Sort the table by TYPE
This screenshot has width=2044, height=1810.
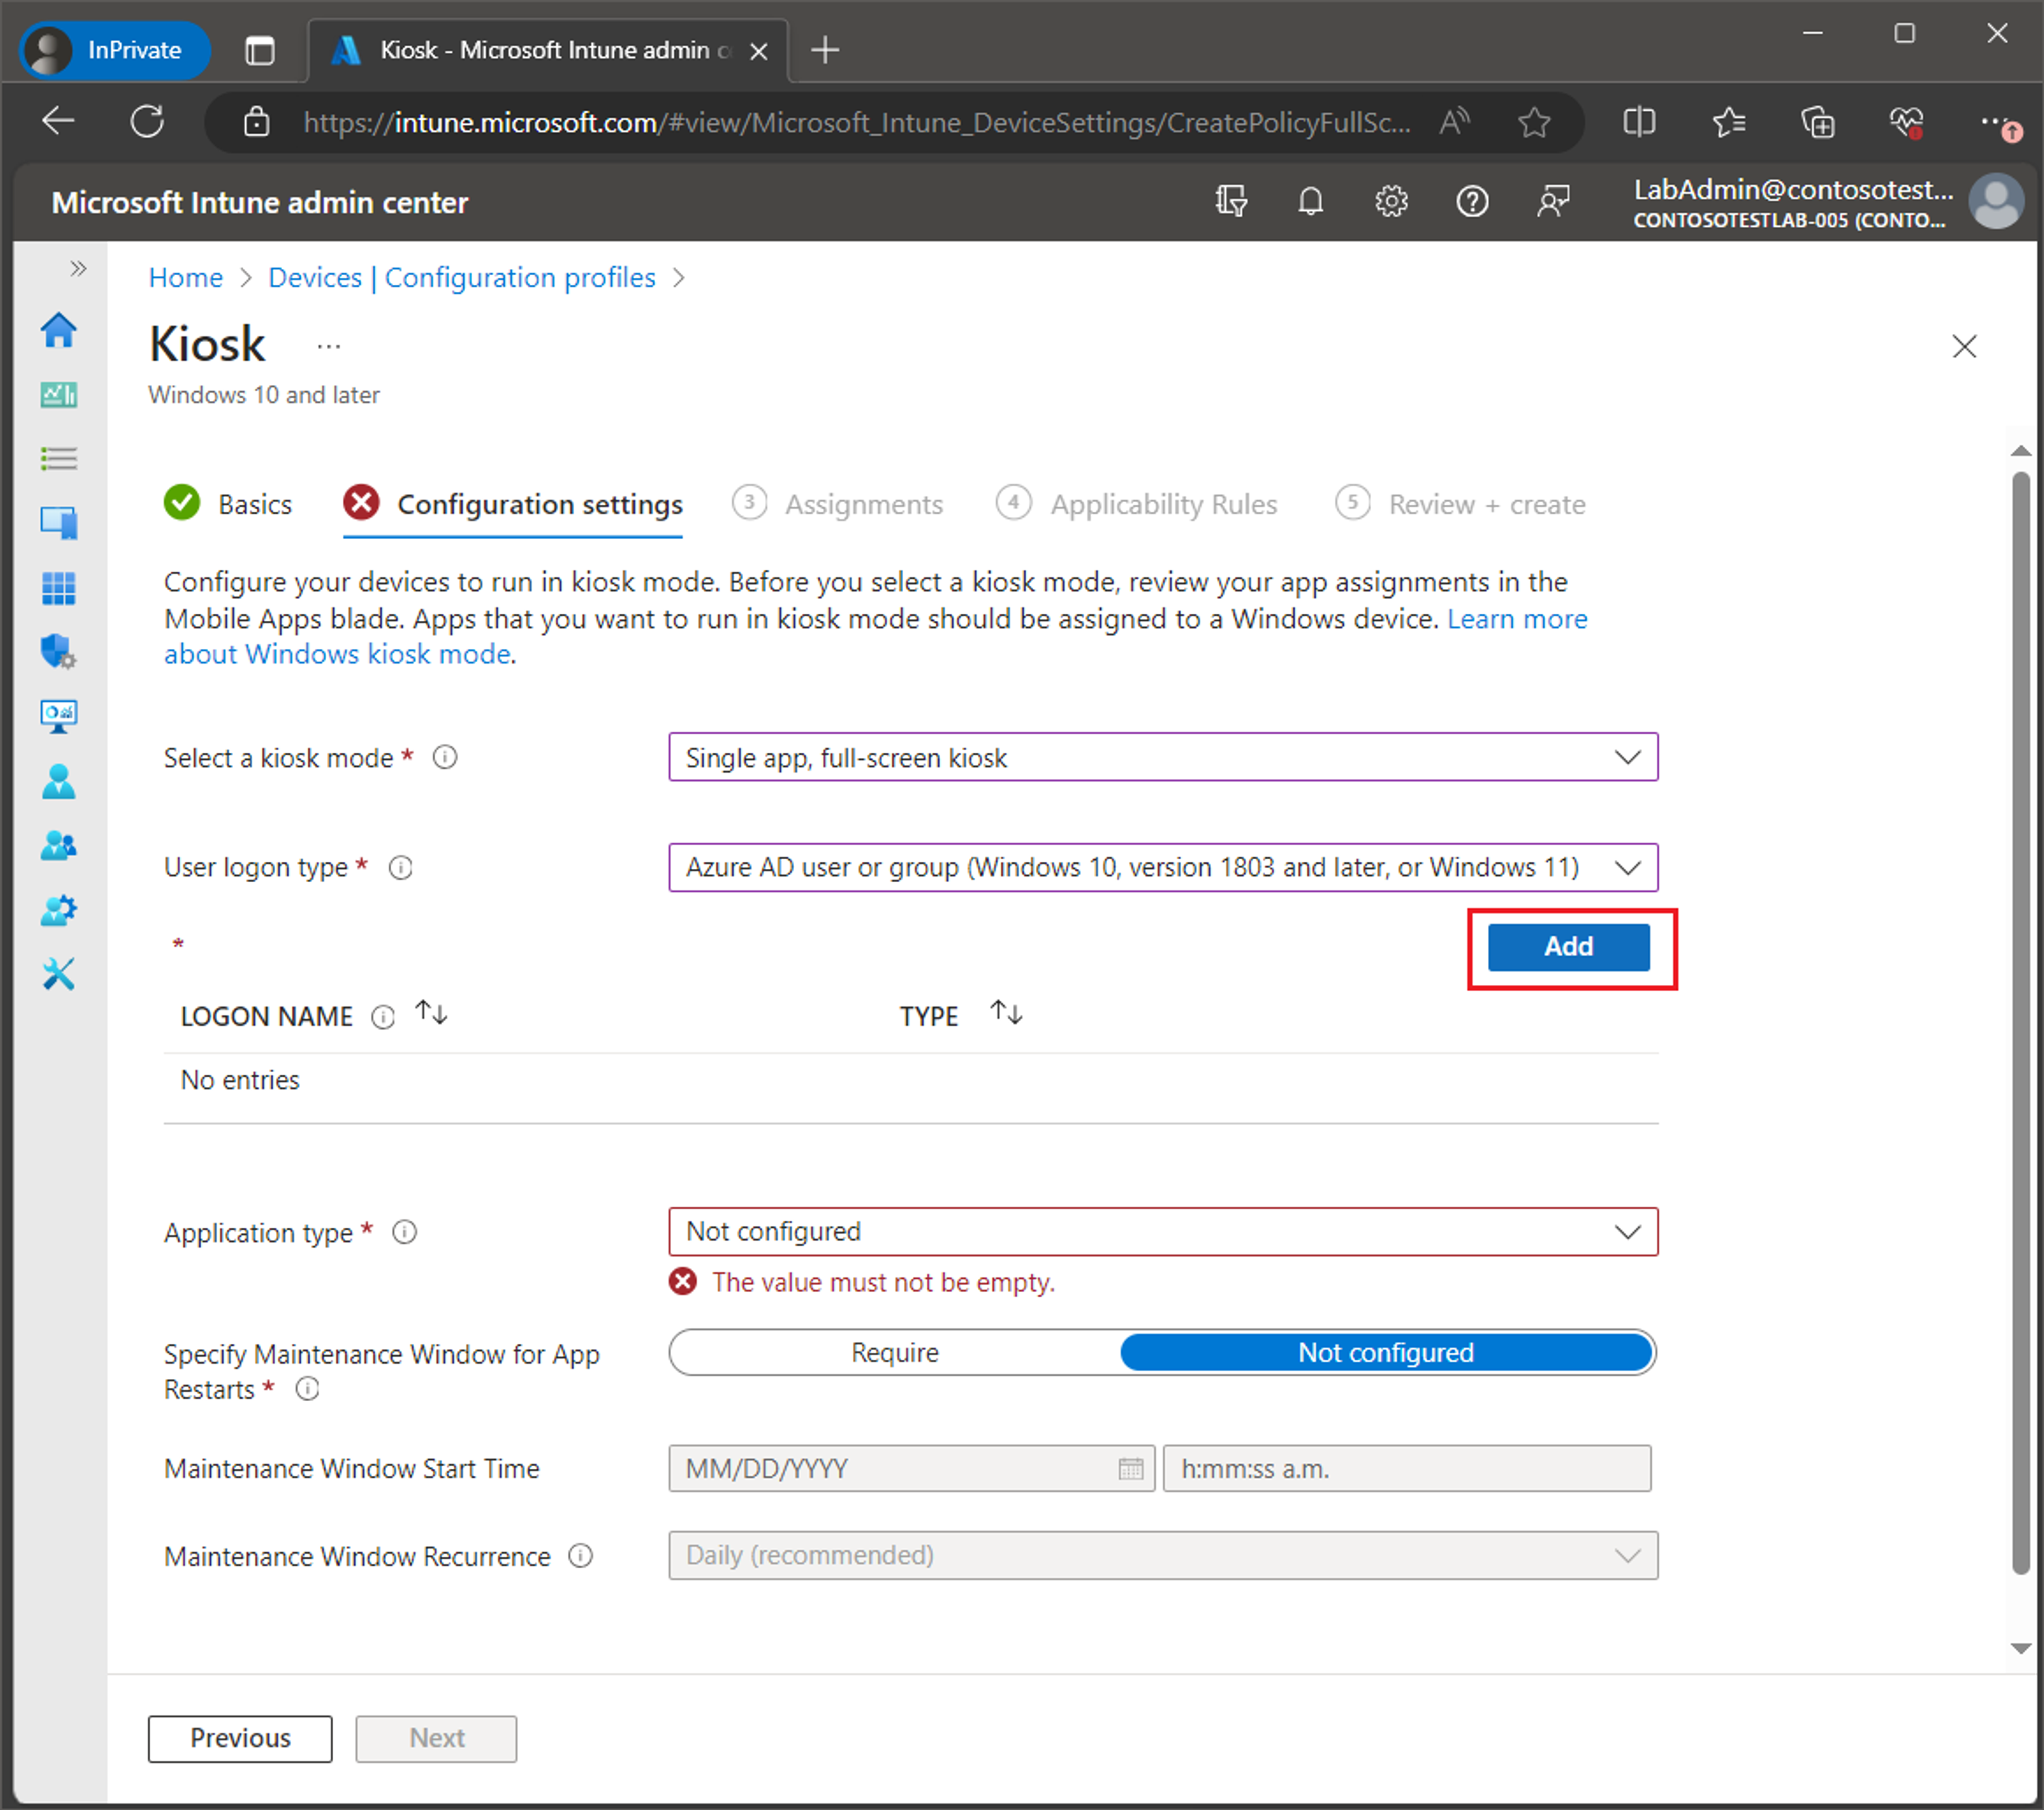pos(1007,1014)
